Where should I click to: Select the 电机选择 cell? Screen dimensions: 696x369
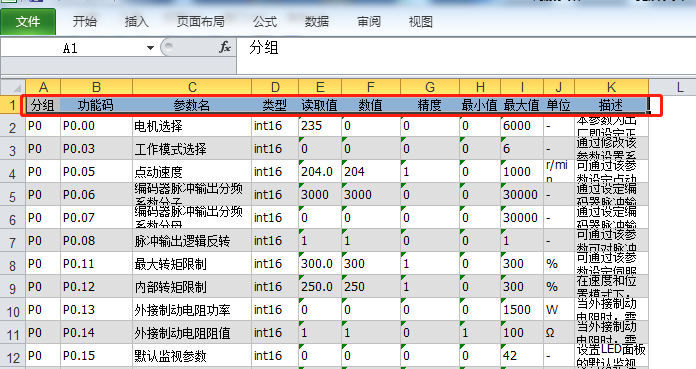tap(192, 127)
